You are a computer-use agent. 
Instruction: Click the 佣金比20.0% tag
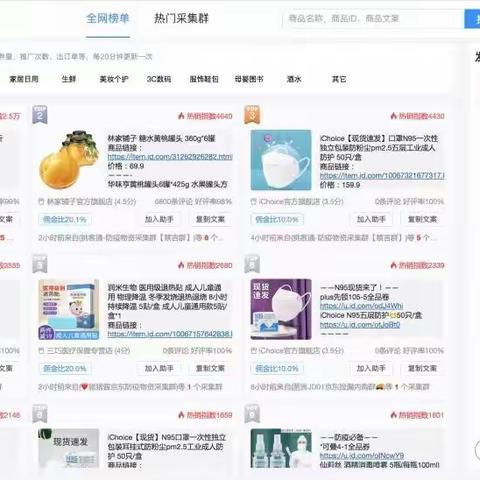65,369
